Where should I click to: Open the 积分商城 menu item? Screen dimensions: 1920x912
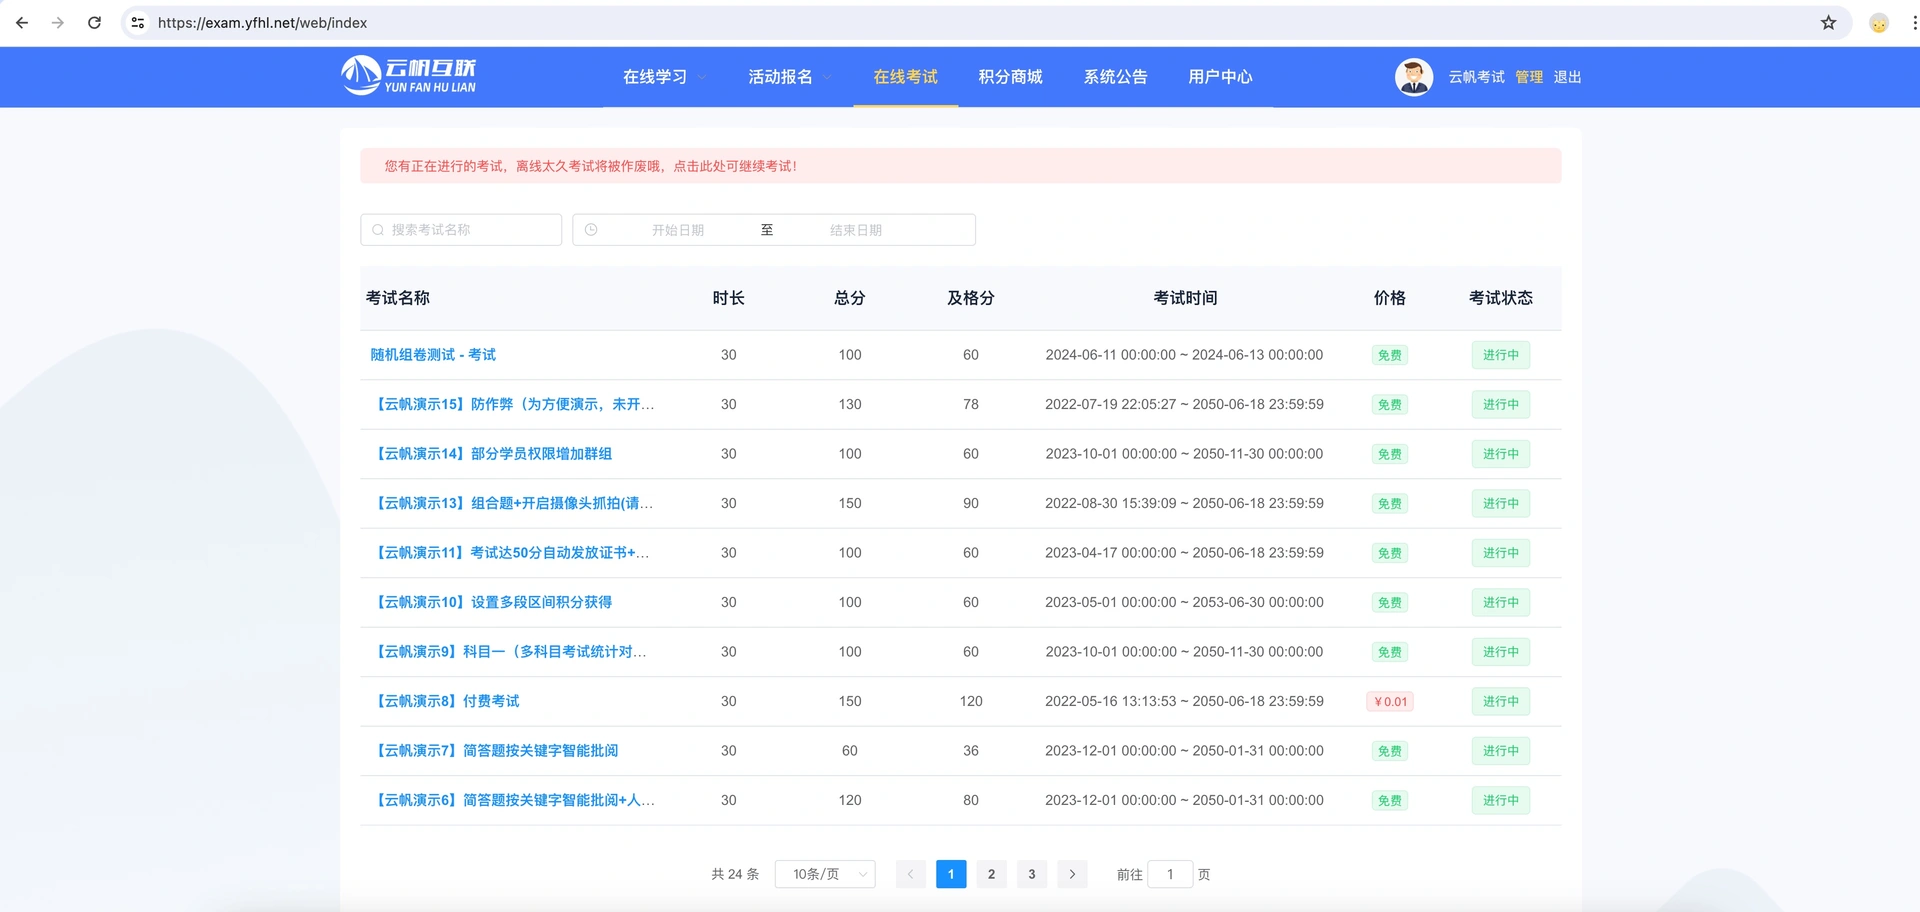[1010, 77]
